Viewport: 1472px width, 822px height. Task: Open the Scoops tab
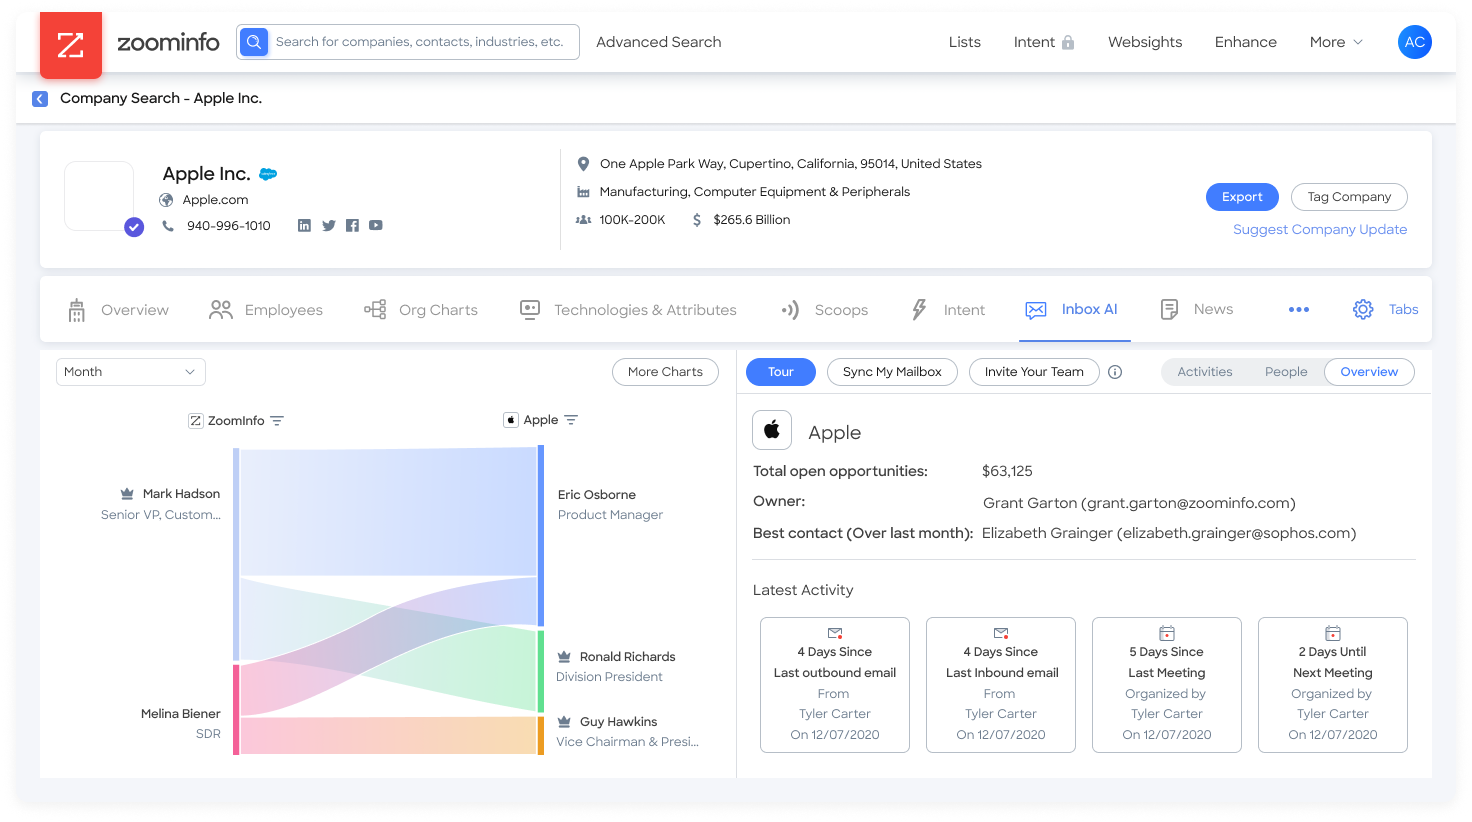pos(824,310)
